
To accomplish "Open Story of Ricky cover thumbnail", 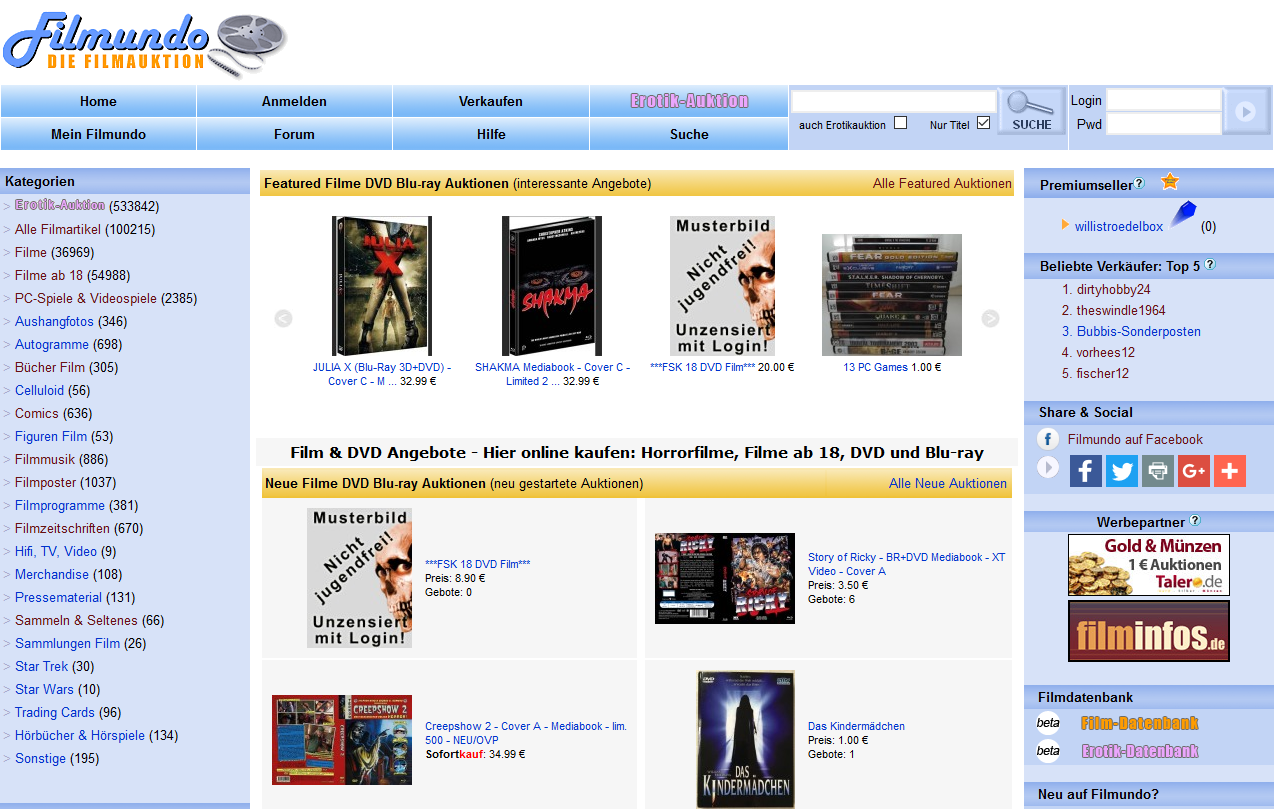I will coord(725,578).
